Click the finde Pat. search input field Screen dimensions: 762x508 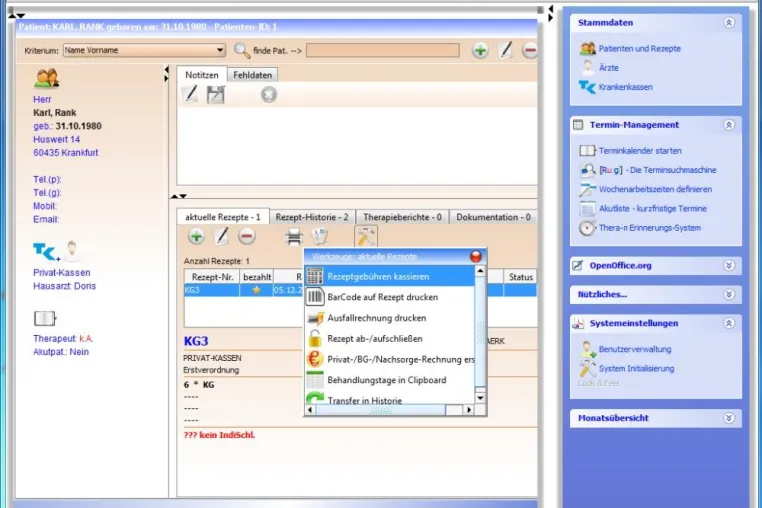(383, 50)
